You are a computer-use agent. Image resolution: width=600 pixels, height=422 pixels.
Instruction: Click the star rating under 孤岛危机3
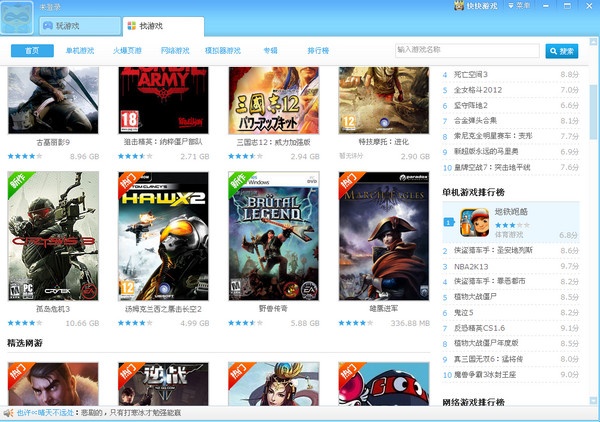25,323
